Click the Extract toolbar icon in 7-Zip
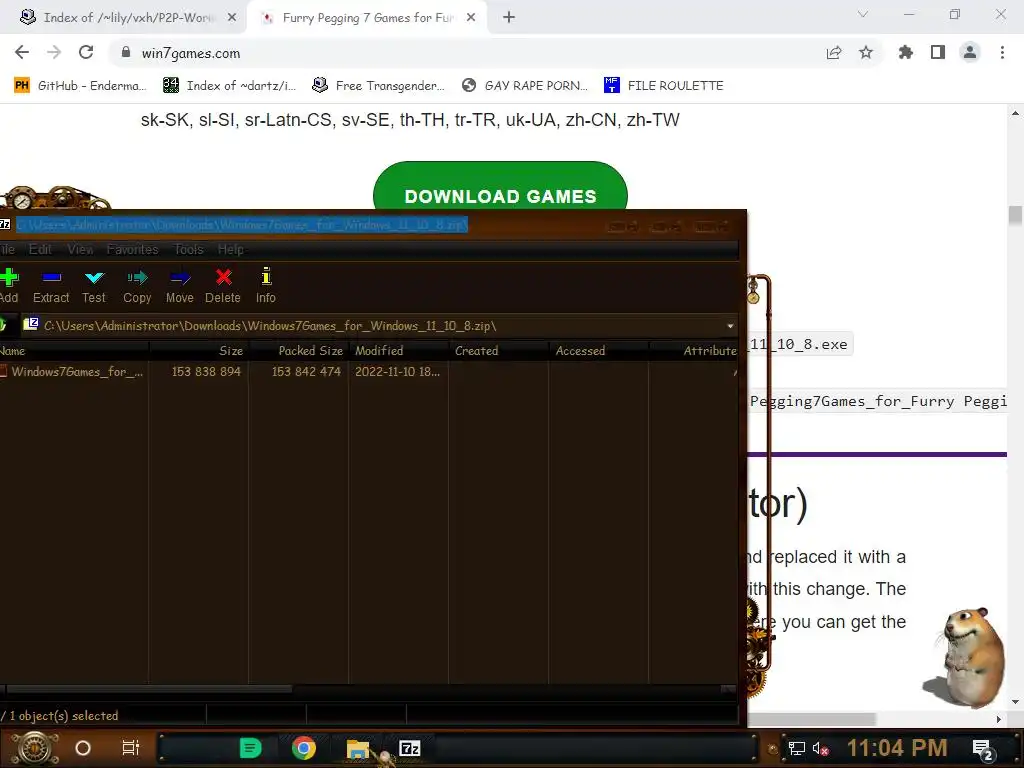The height and width of the screenshot is (768, 1024). (x=51, y=278)
